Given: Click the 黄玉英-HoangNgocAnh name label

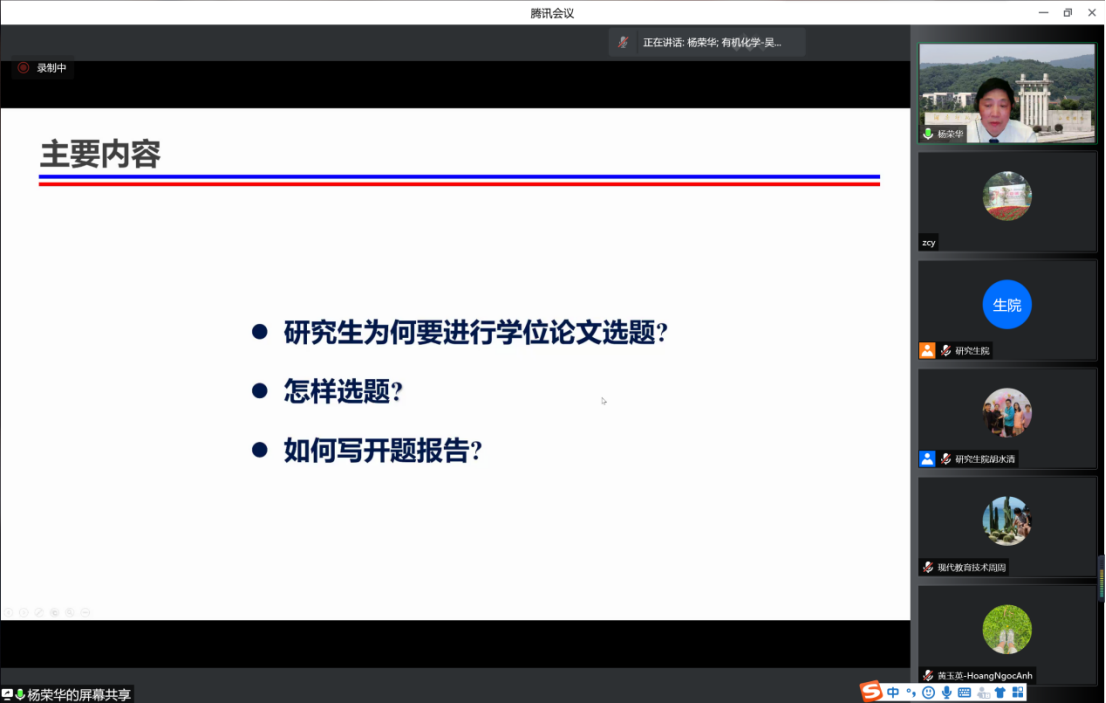Looking at the screenshot, I should (985, 676).
